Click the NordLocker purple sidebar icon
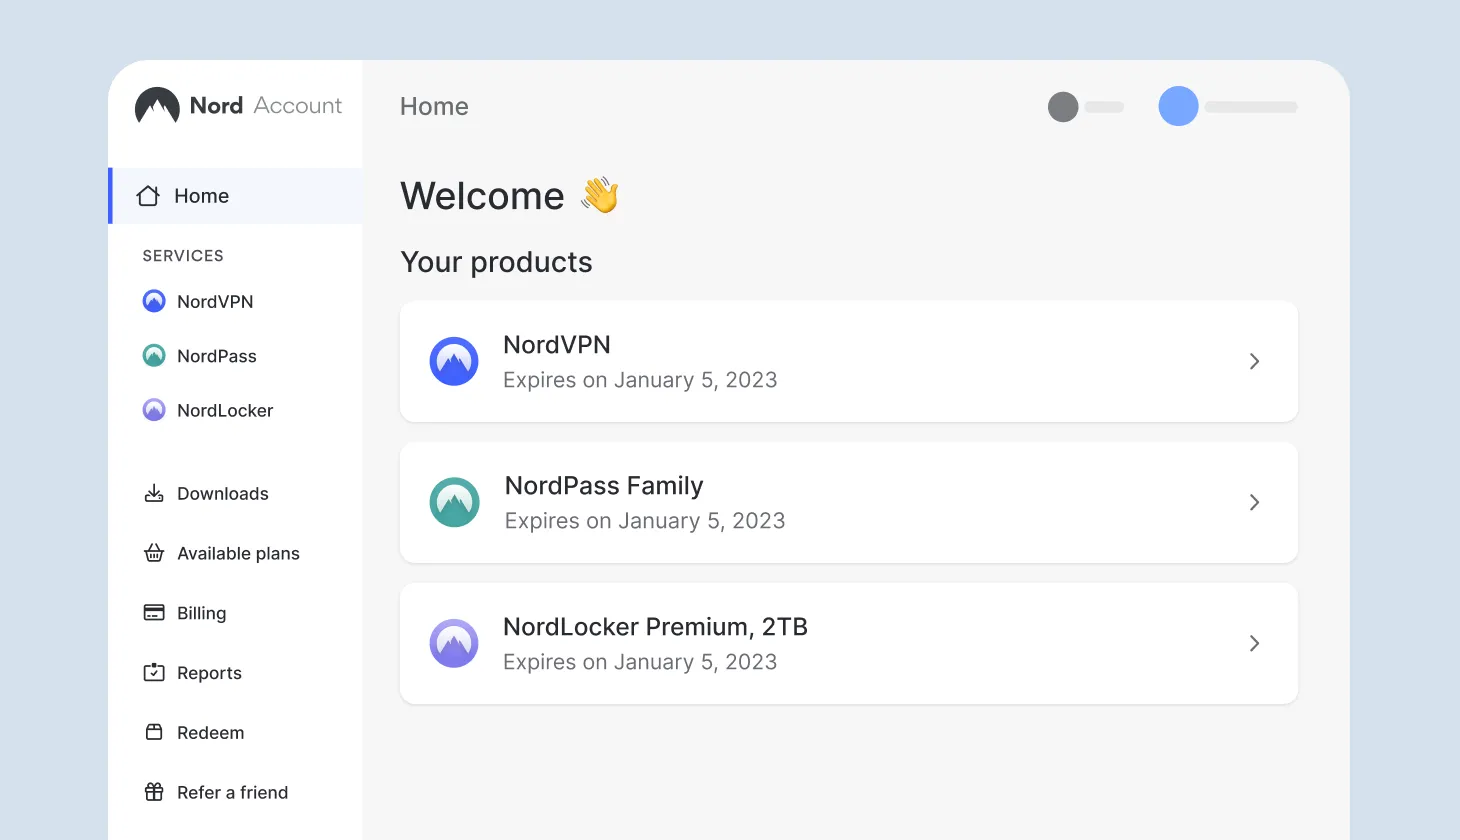This screenshot has height=840, width=1460. tap(154, 410)
